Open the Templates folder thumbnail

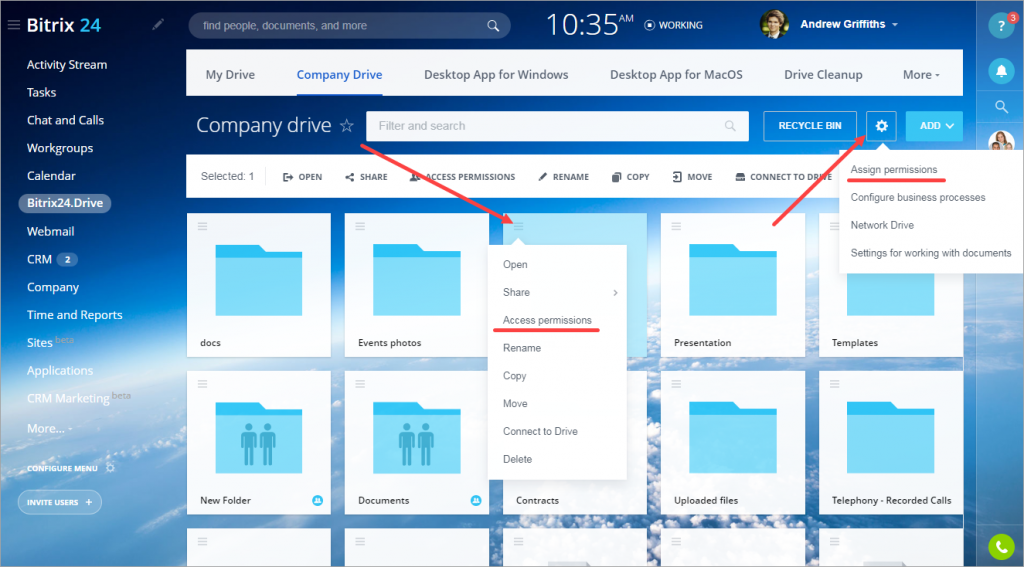point(890,285)
